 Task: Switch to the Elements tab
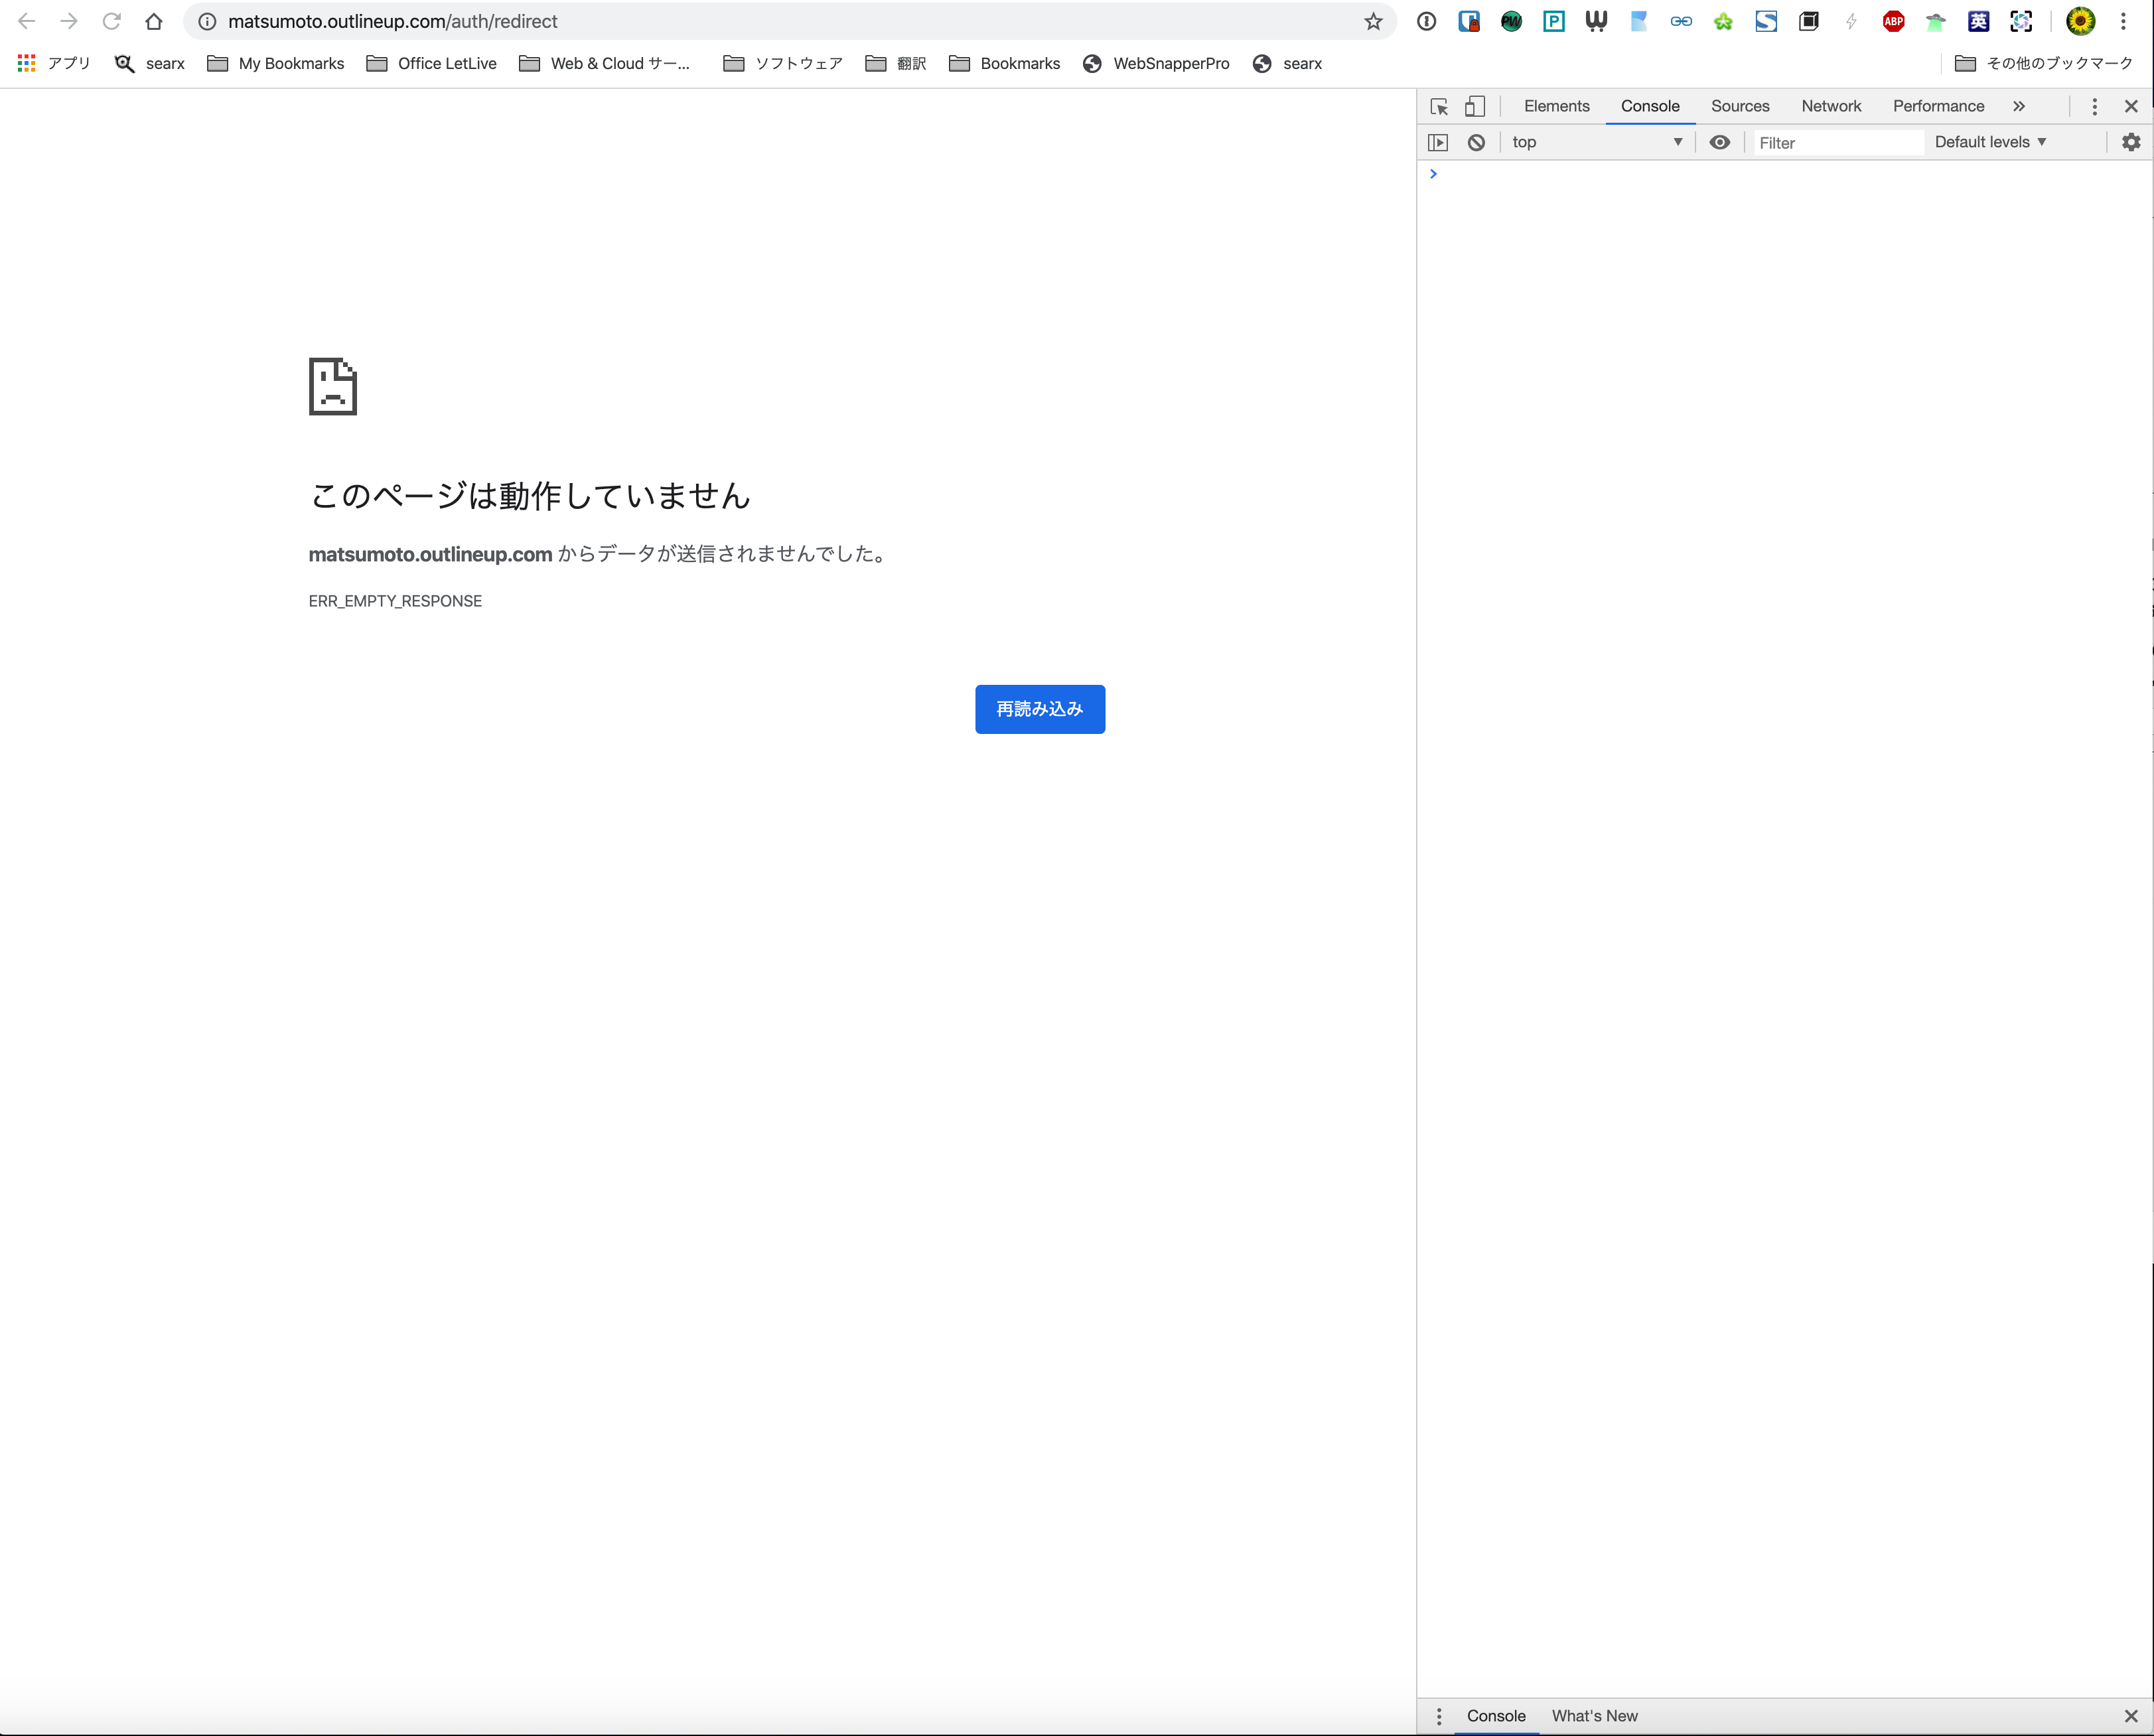click(x=1556, y=106)
